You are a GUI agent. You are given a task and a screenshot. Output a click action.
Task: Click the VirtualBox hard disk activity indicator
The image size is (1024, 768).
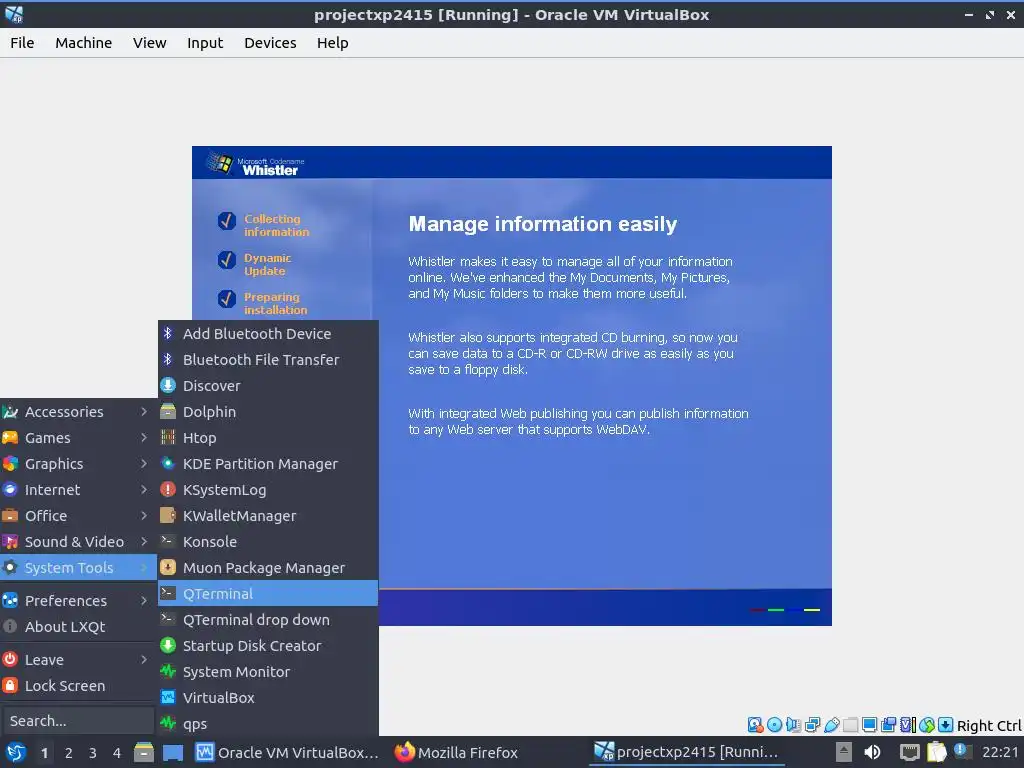755,725
